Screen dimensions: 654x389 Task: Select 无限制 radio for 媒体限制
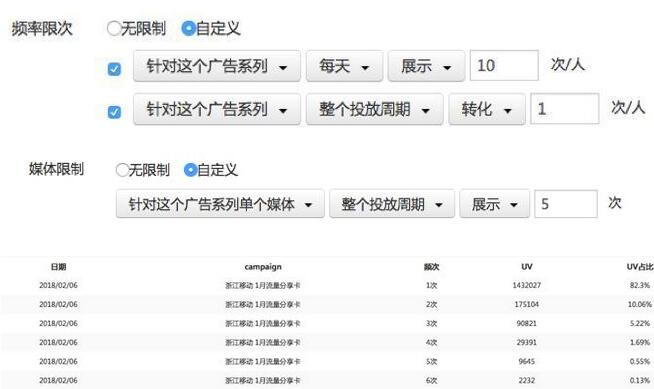(x=122, y=170)
